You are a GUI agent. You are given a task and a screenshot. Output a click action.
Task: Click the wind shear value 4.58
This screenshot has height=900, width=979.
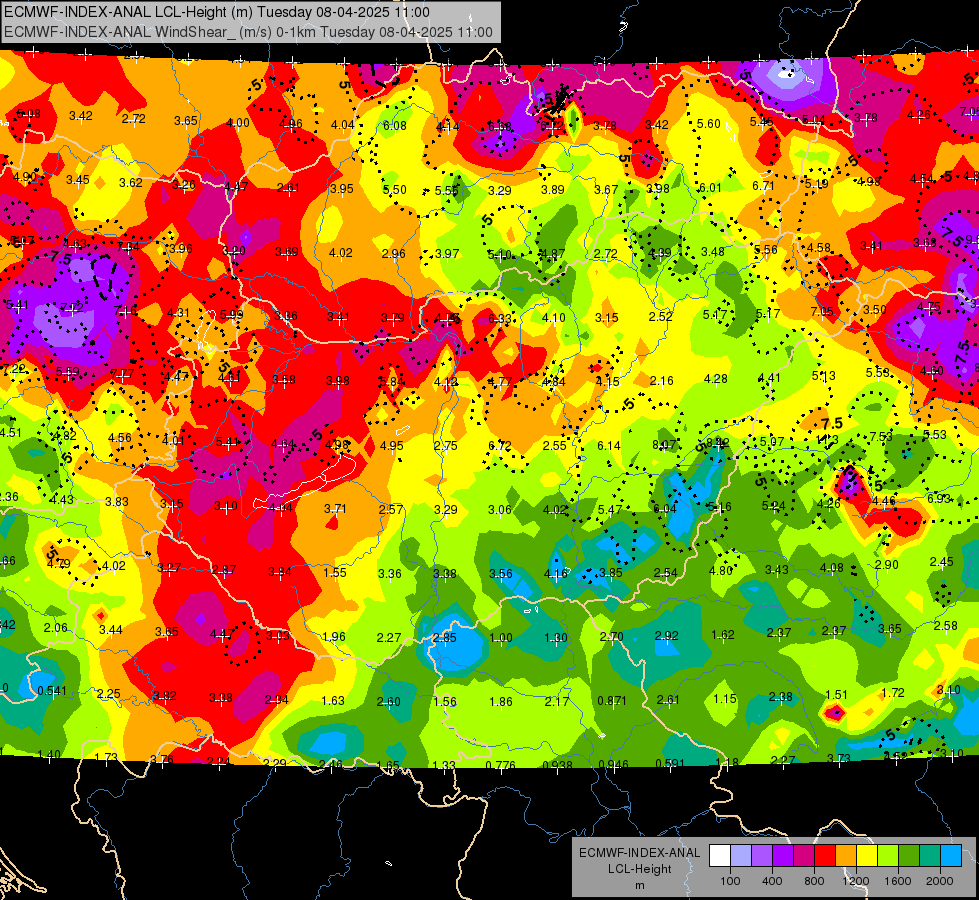point(818,247)
